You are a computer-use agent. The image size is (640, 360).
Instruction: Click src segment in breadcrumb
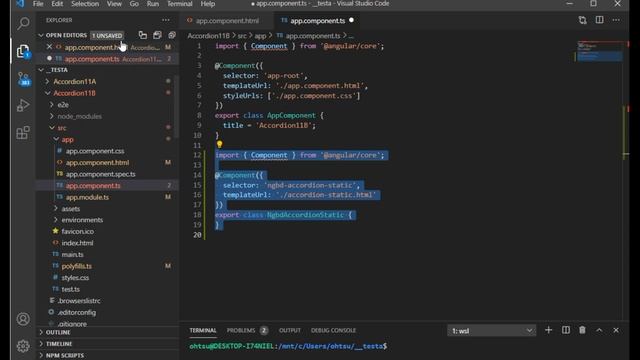click(x=242, y=36)
